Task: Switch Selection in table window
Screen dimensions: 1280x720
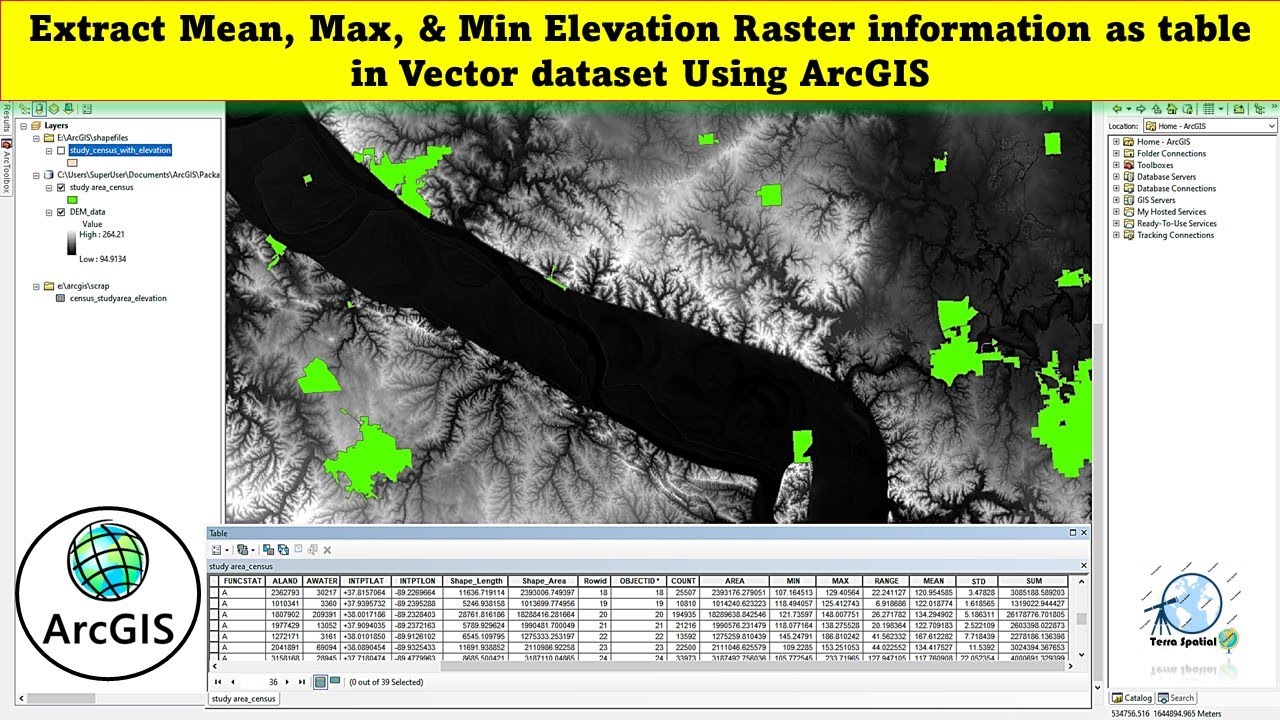Action: 283,550
